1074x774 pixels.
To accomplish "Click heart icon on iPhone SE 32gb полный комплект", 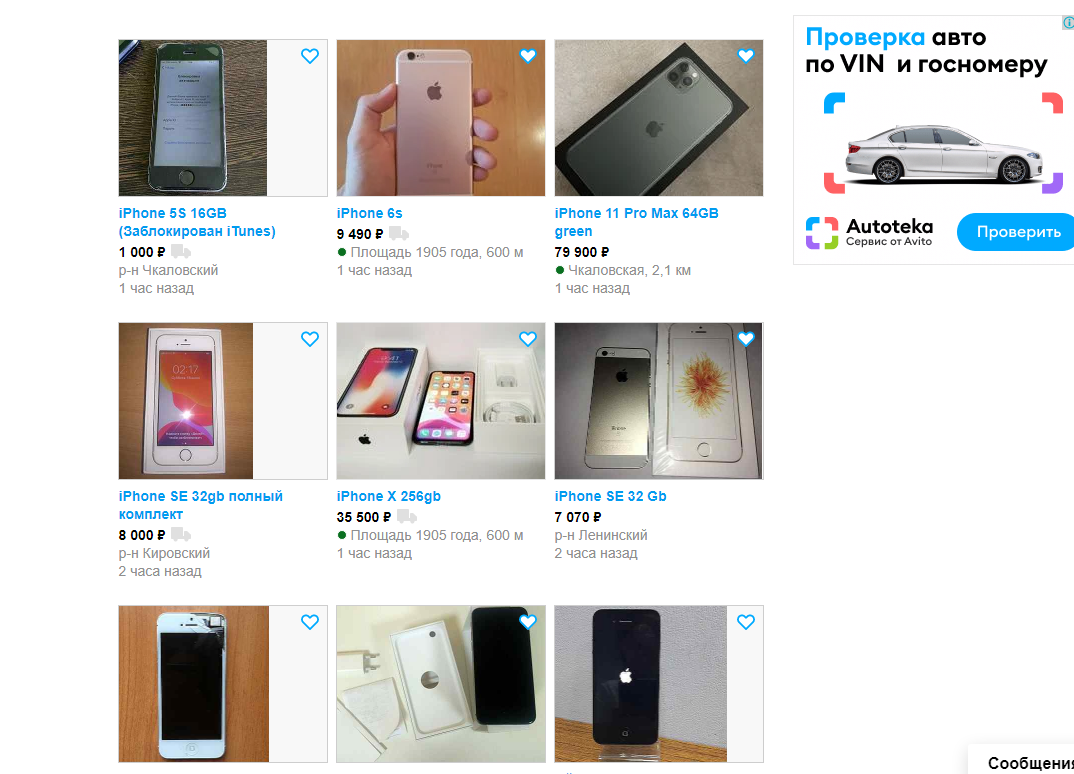I will (310, 339).
